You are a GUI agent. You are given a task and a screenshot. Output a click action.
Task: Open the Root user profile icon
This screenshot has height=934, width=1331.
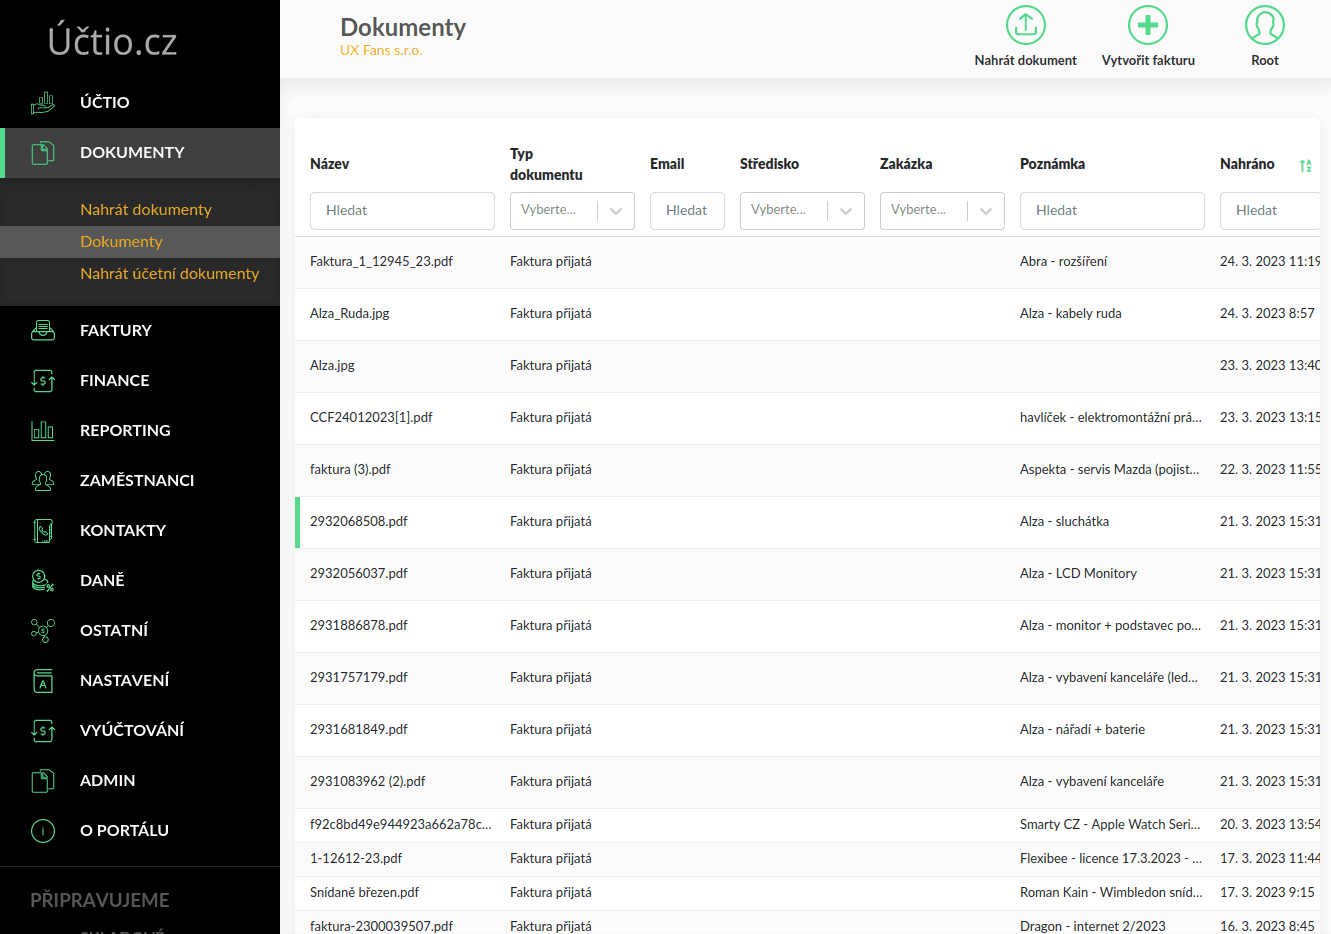(1264, 25)
